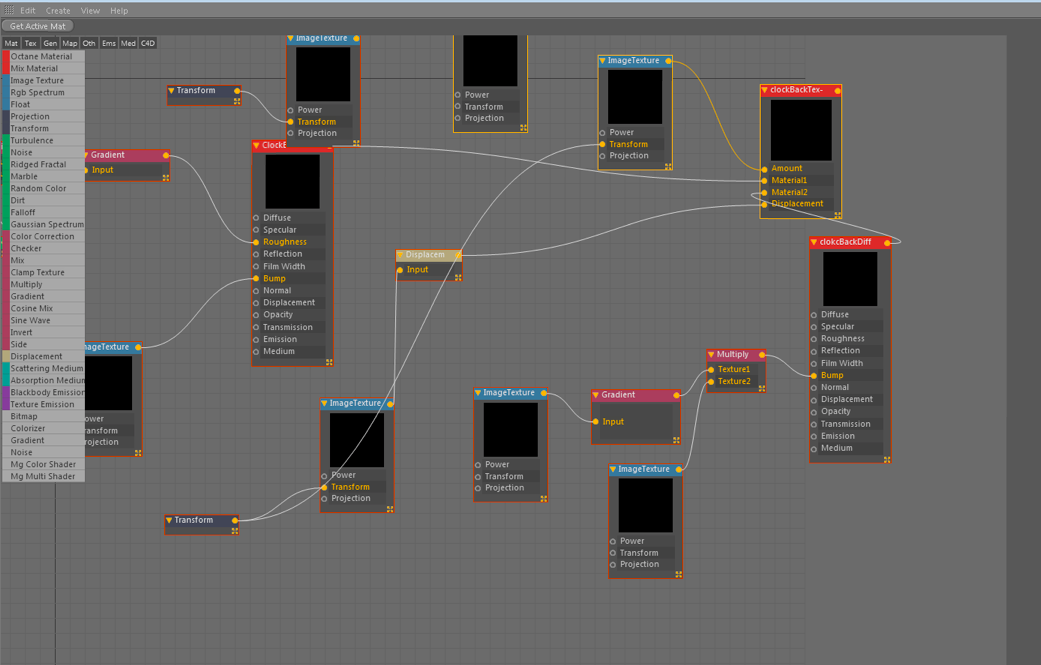Click Texture1 input port on Multiply node

click(711, 370)
